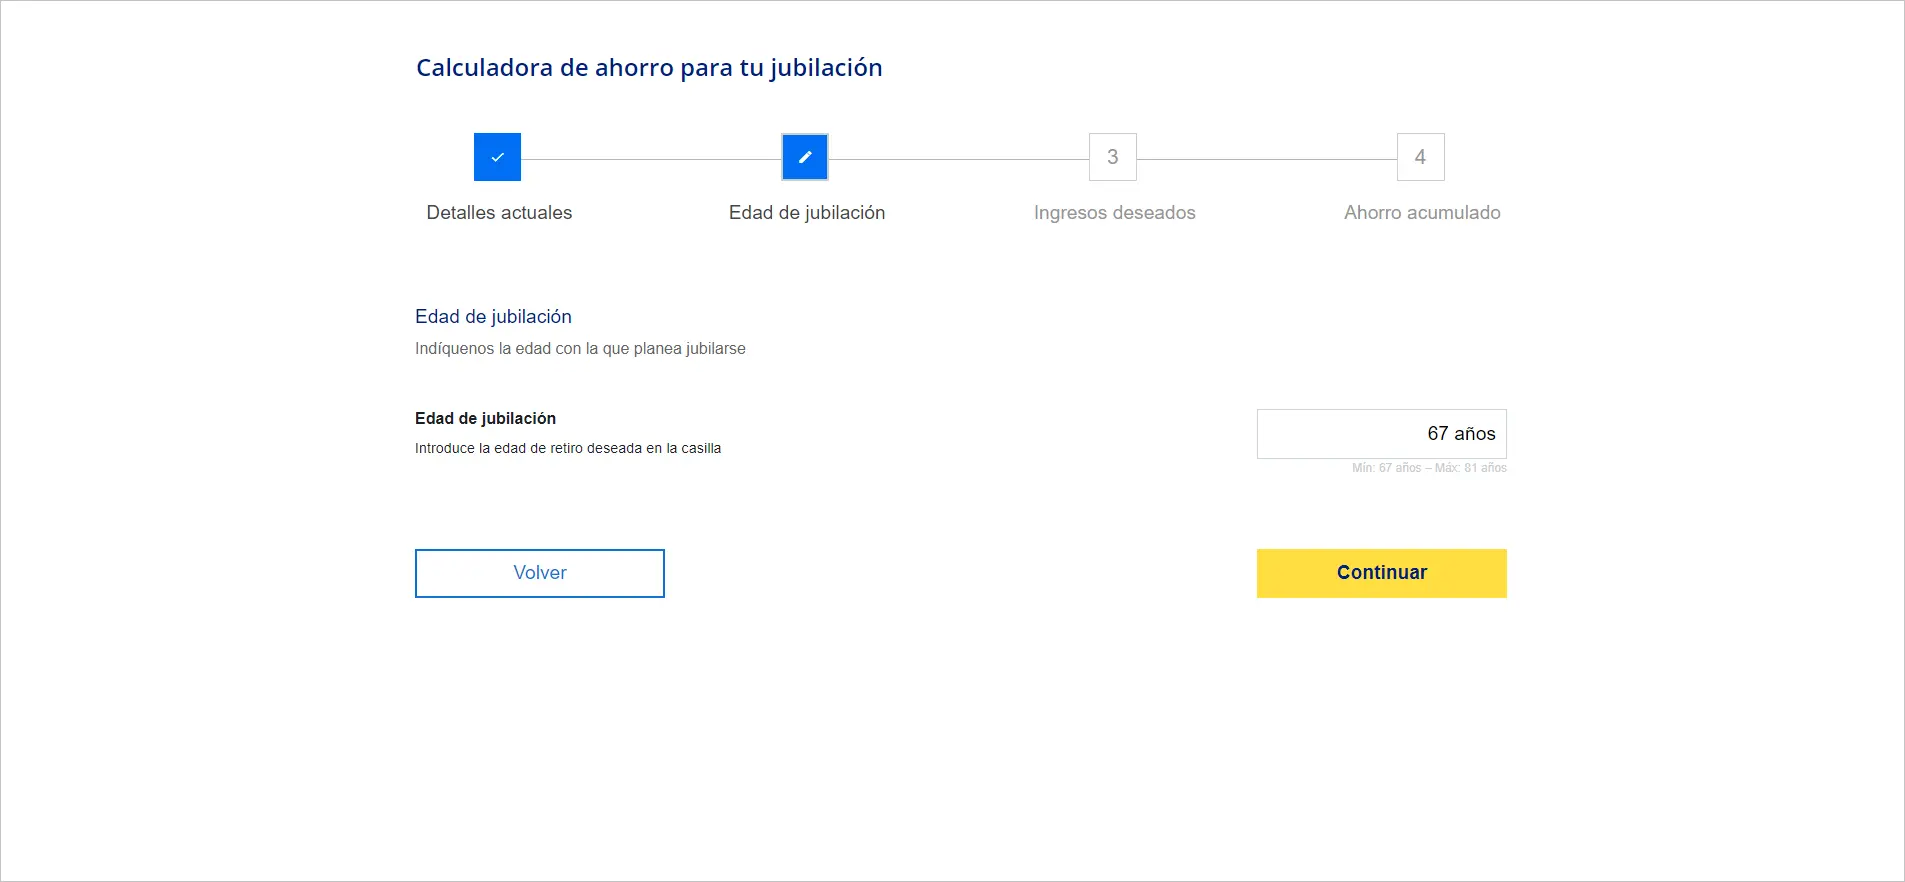
Task: Click the retirement age input showing 67 años
Action: click(x=1381, y=434)
